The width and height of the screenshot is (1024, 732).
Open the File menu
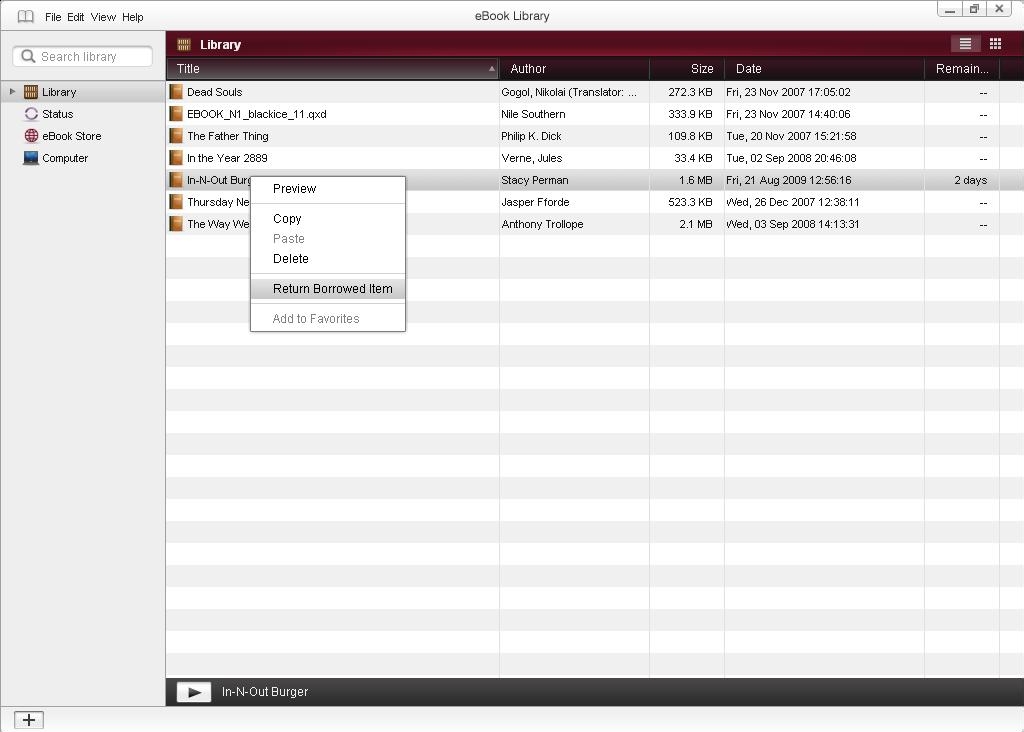53,17
